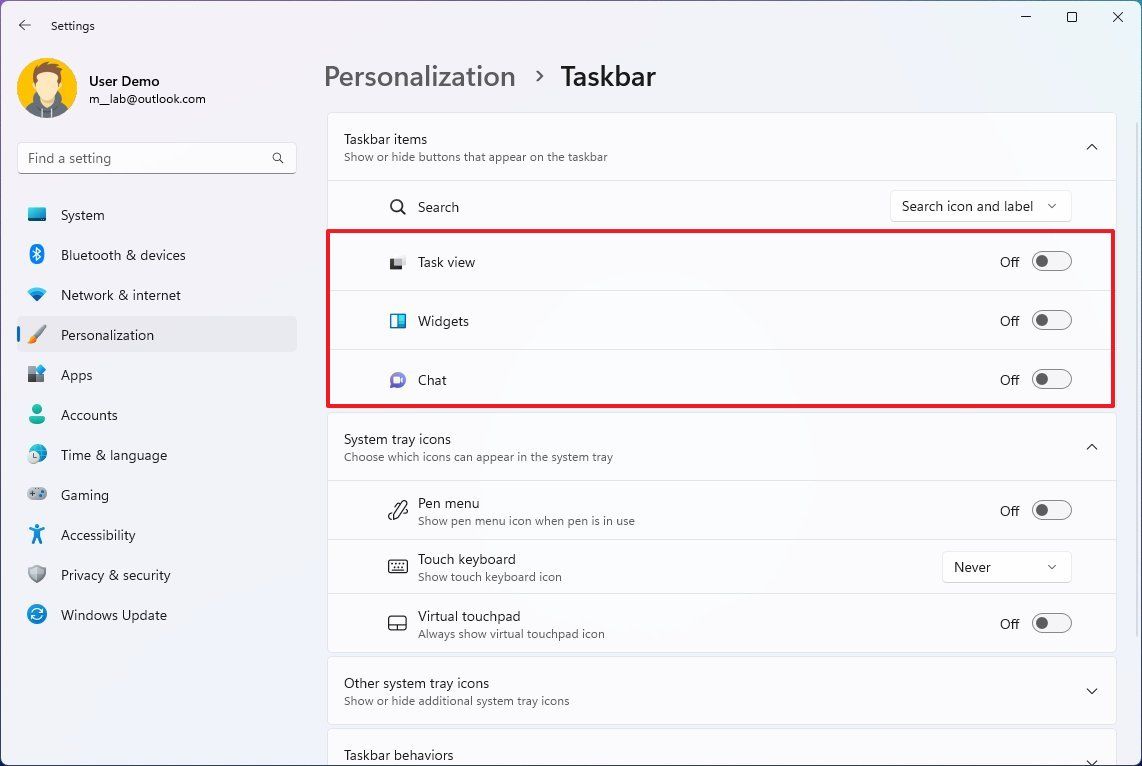
Task: Open Bluetooth & devices via its icon
Action: pos(37,255)
